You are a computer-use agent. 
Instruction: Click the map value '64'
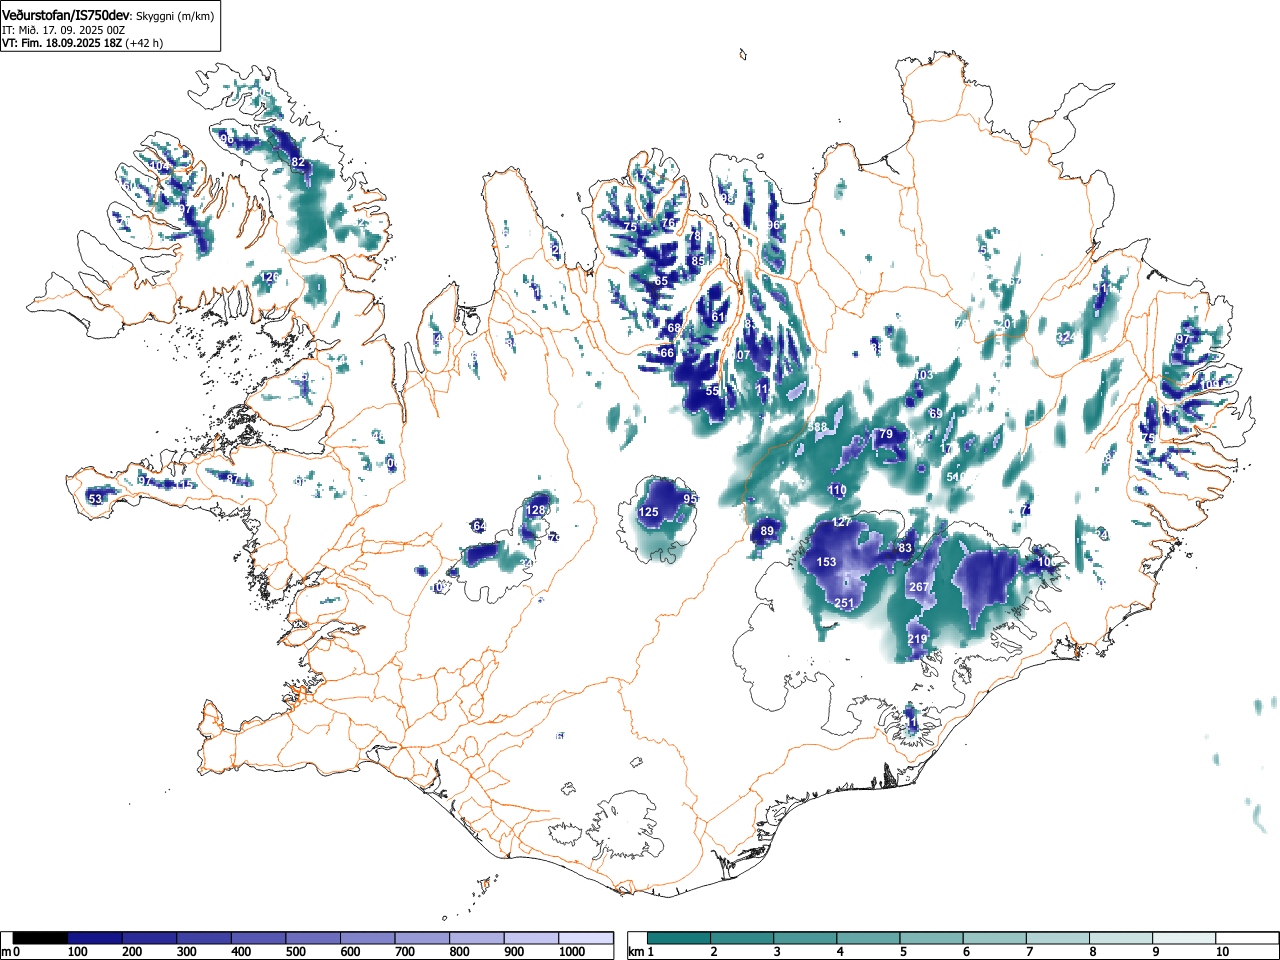[479, 526]
